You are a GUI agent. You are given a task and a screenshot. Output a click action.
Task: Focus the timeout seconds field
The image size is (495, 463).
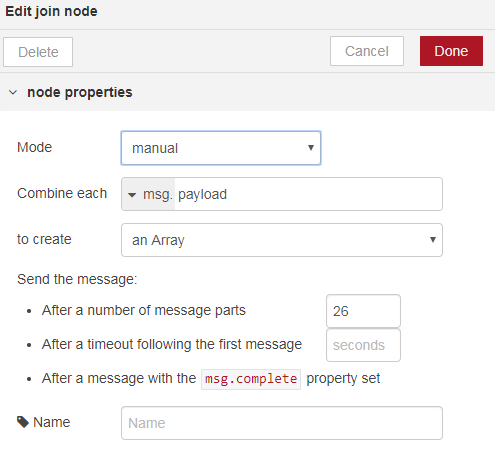click(363, 345)
